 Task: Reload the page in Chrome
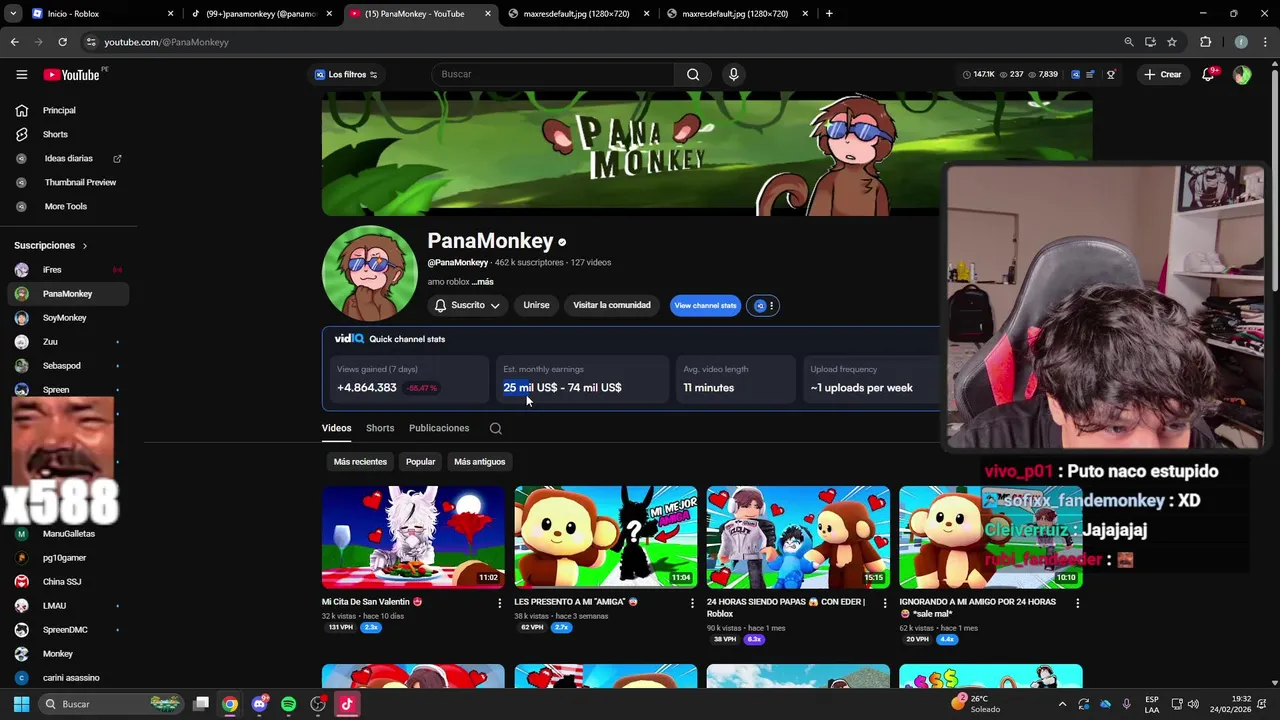[x=62, y=42]
